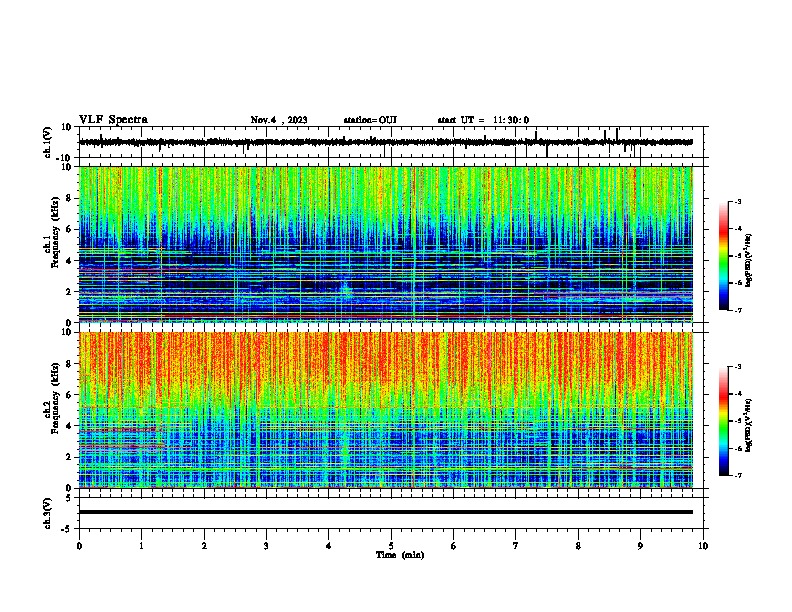
Task: Click the "0" tick on the time axis
Action: tap(79, 546)
